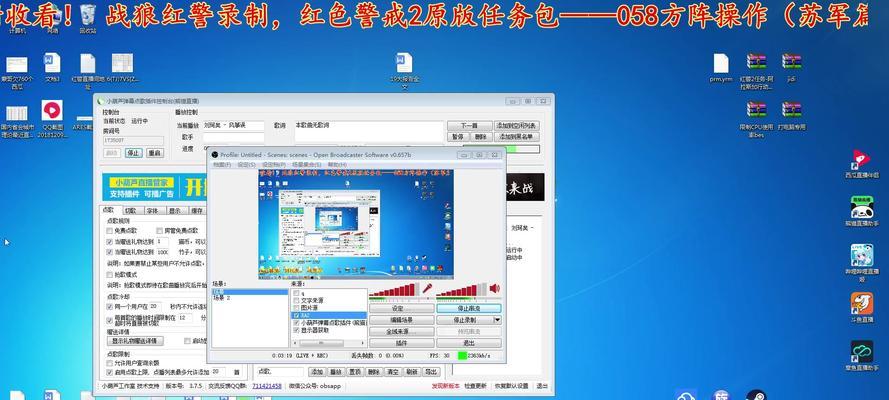The image size is (889, 400).
Task: Open the 19大报告全文 Word document
Action: (404, 71)
